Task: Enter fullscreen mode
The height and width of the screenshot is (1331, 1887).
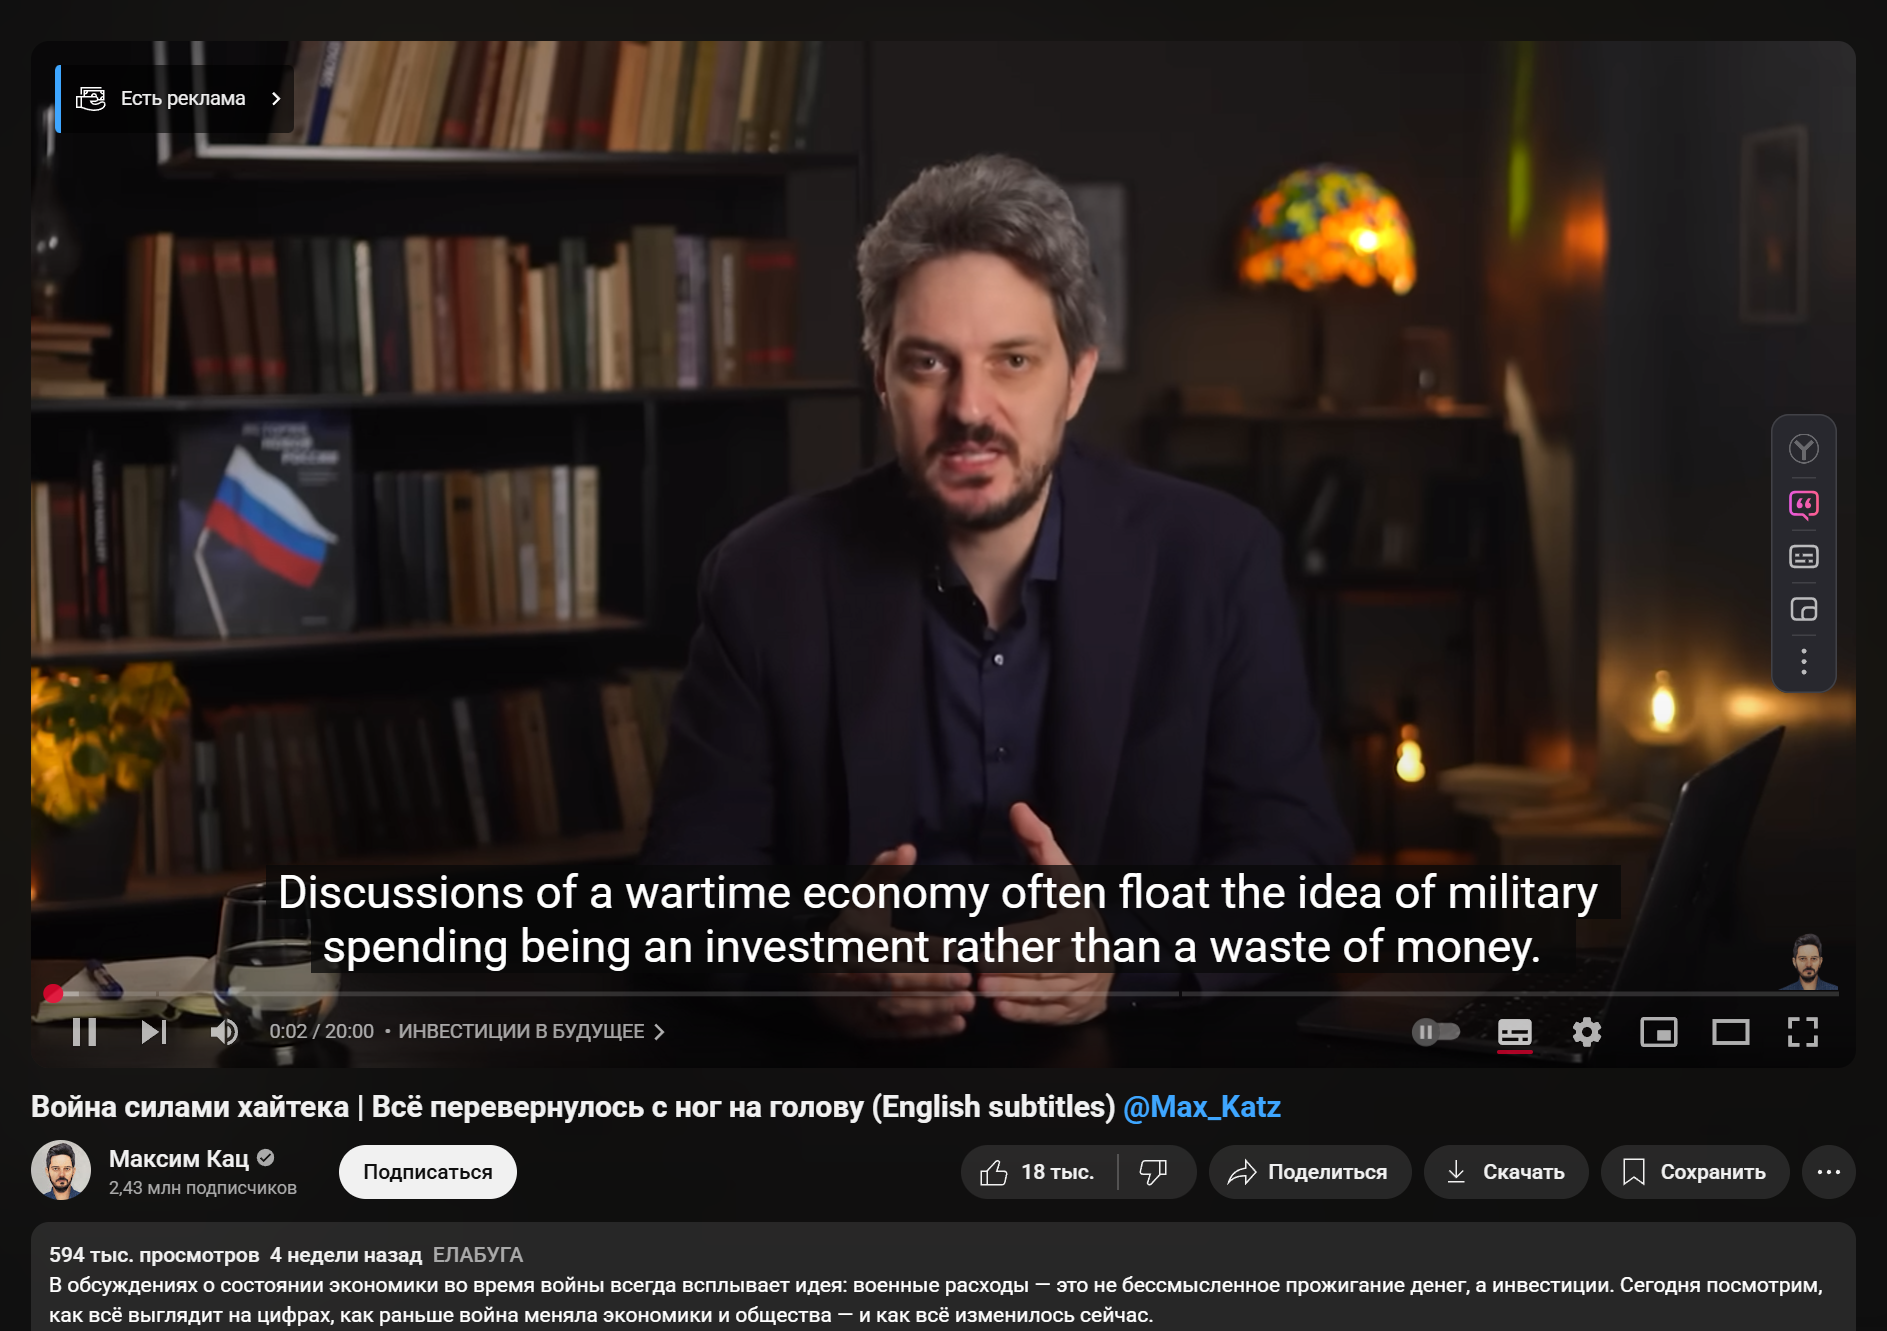Action: pyautogui.click(x=1803, y=1031)
